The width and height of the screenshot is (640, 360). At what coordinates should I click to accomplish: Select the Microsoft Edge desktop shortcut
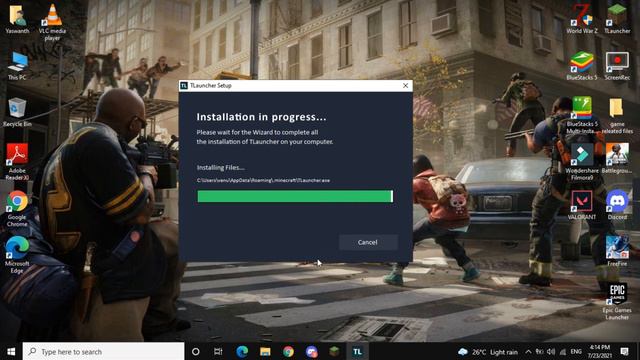pyautogui.click(x=17, y=255)
